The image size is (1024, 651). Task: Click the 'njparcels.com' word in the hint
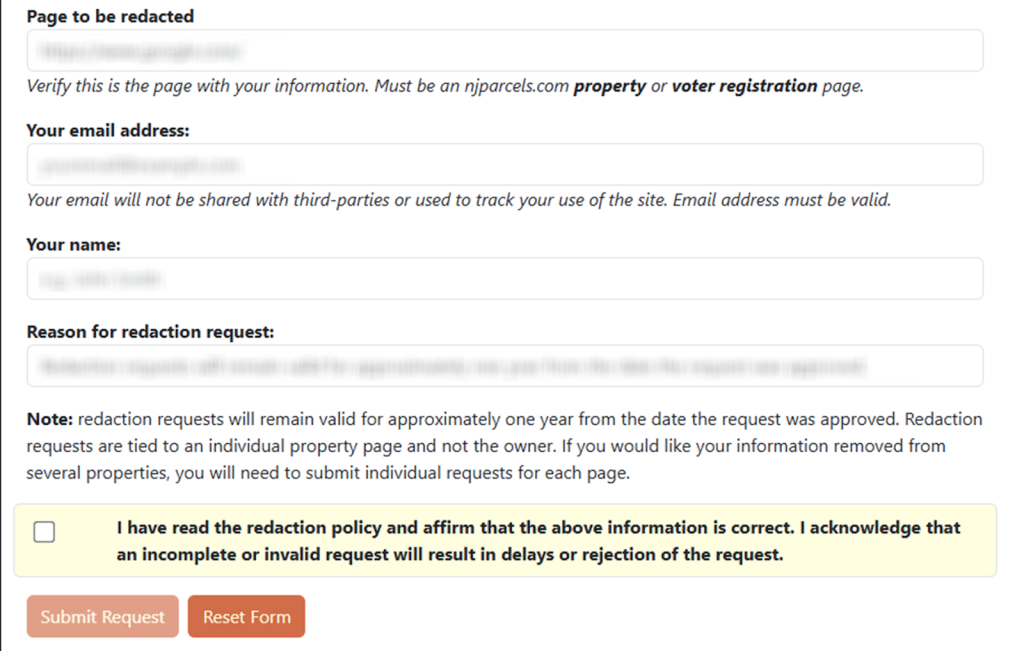pyautogui.click(x=517, y=86)
